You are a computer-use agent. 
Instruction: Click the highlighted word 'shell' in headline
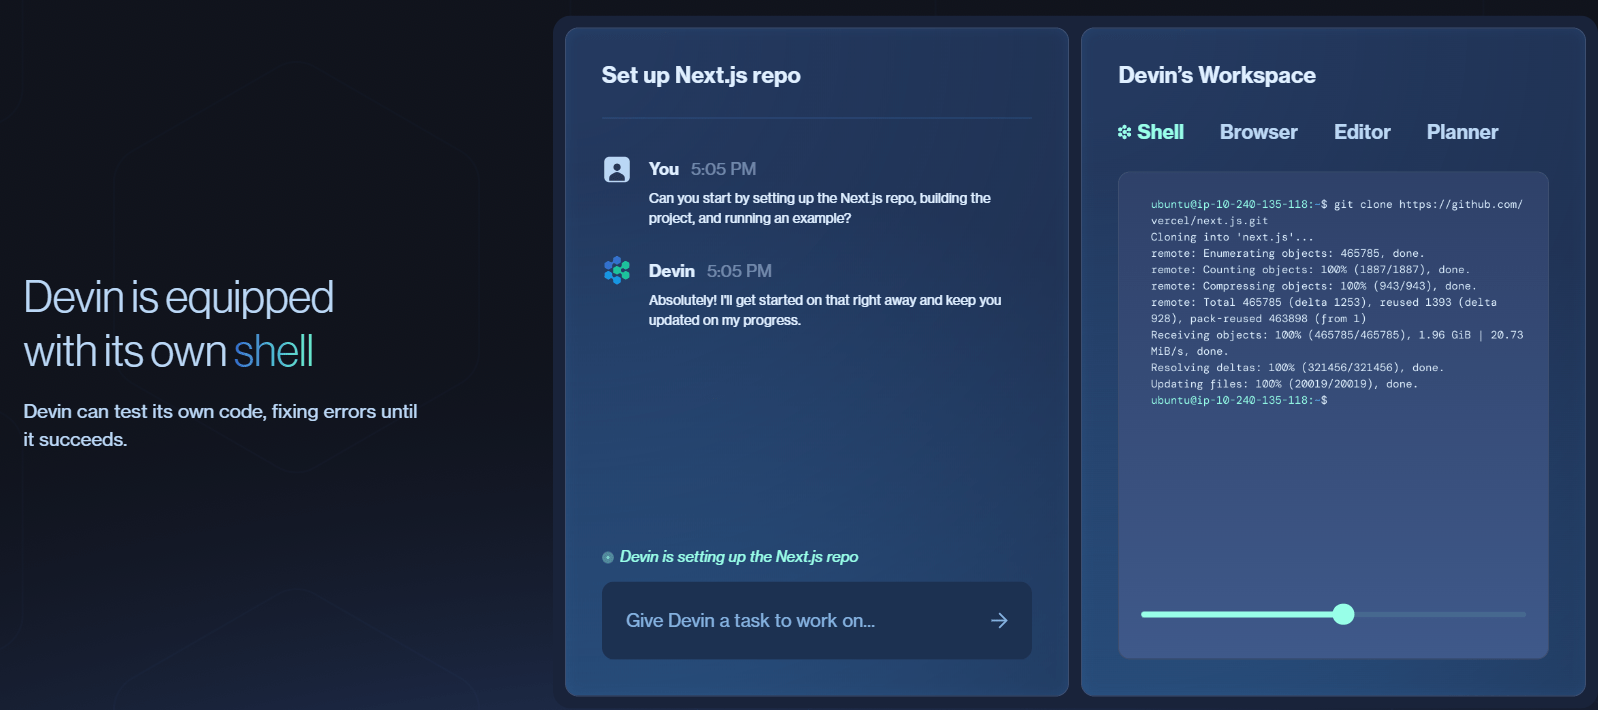pos(273,352)
